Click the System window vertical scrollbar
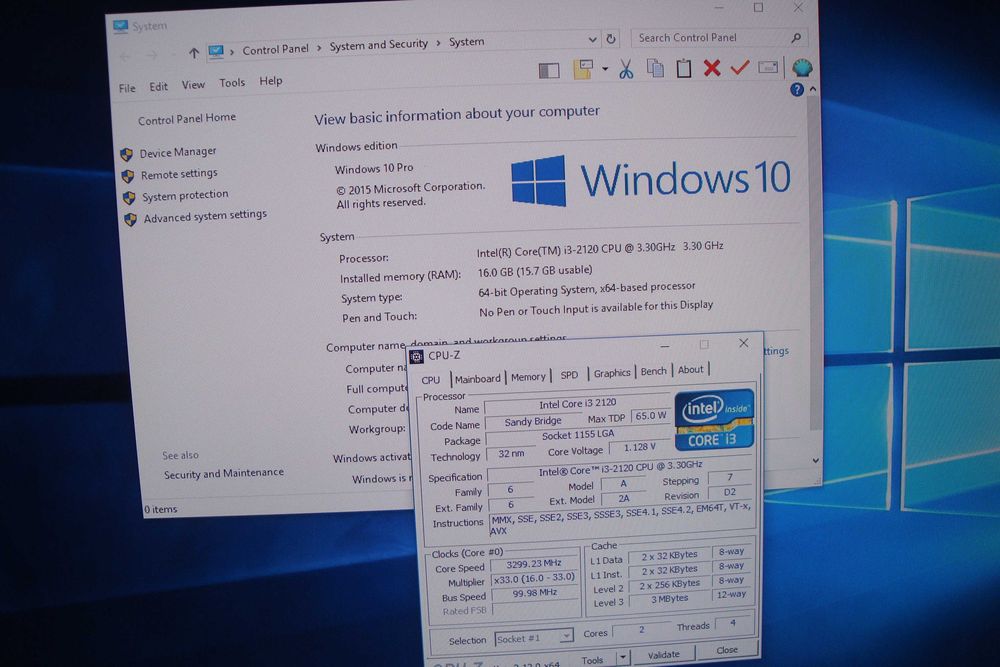This screenshot has width=1000, height=667. click(x=813, y=265)
